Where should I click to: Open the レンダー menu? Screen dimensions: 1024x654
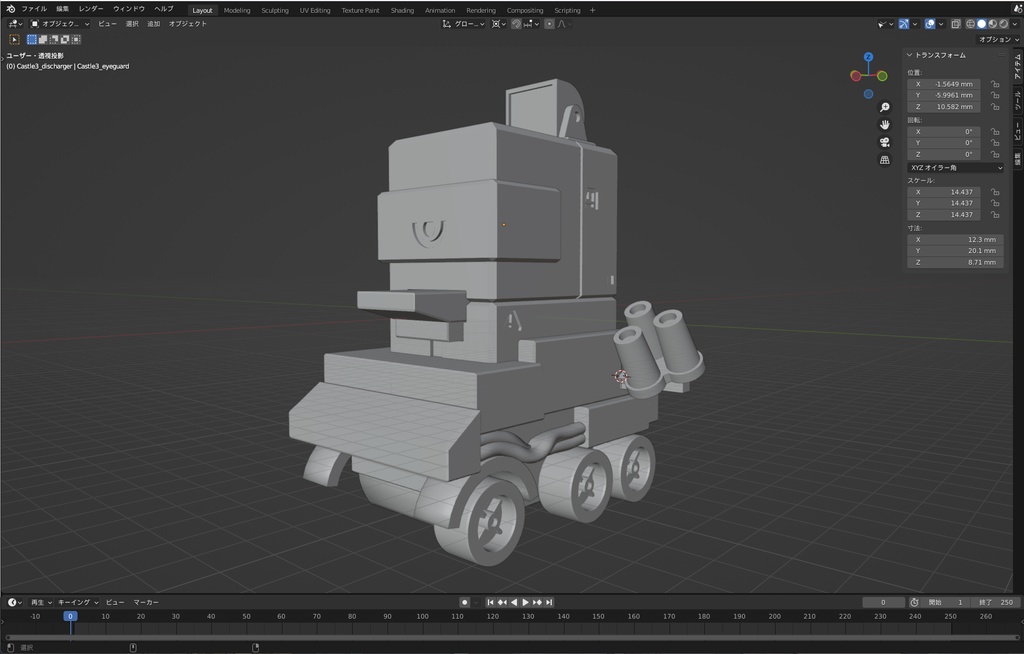tap(91, 9)
